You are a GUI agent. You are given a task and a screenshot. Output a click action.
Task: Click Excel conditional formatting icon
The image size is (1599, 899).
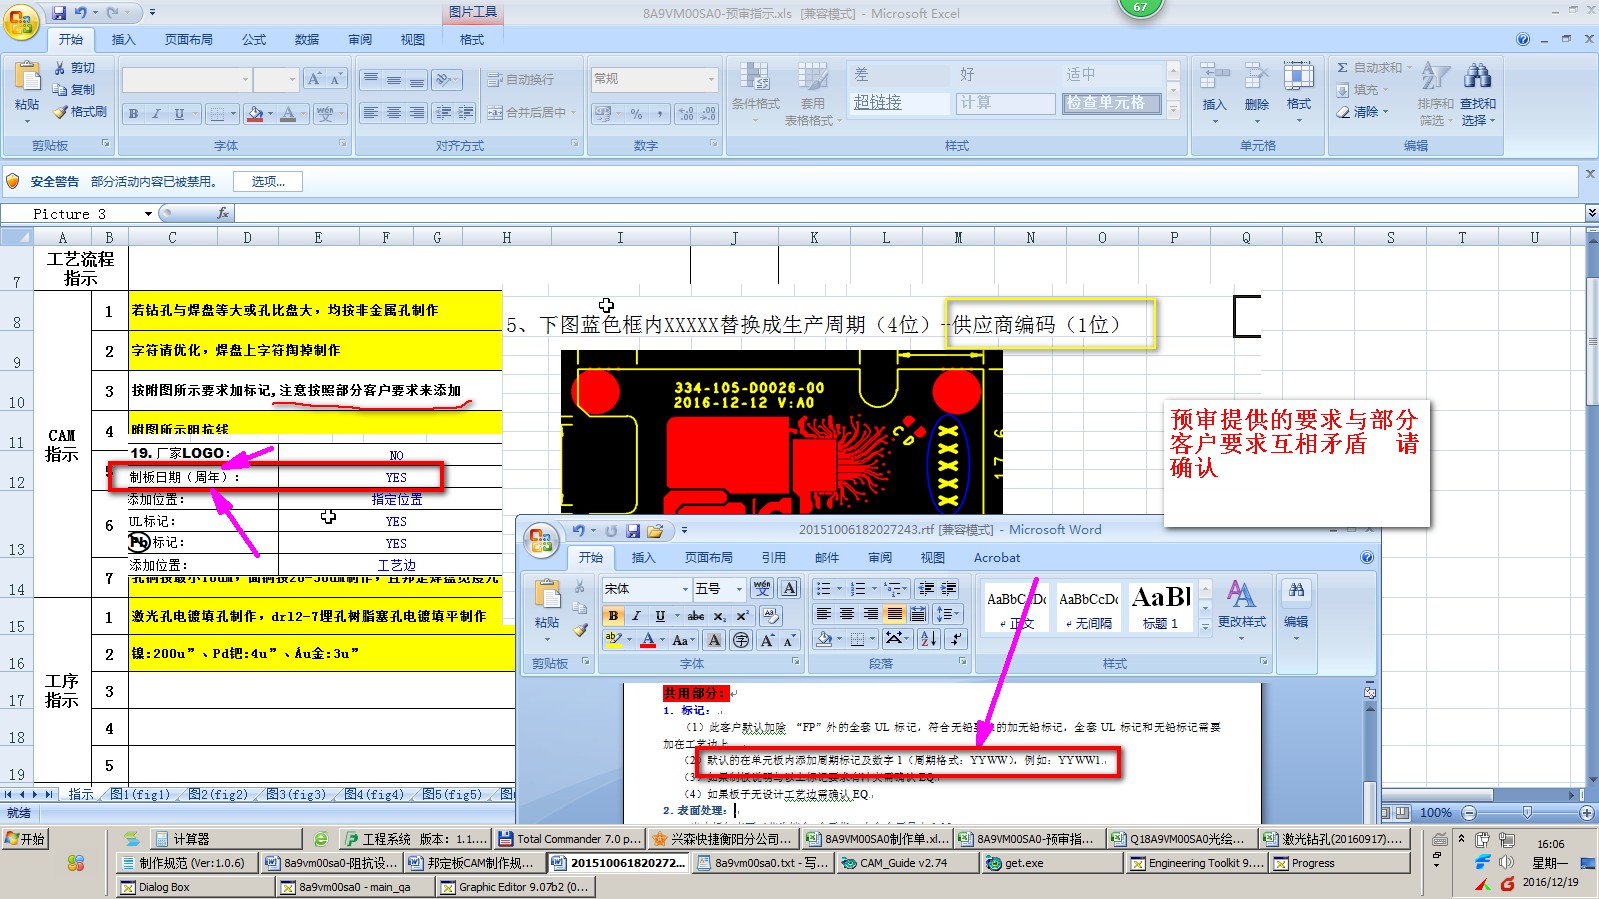click(755, 78)
